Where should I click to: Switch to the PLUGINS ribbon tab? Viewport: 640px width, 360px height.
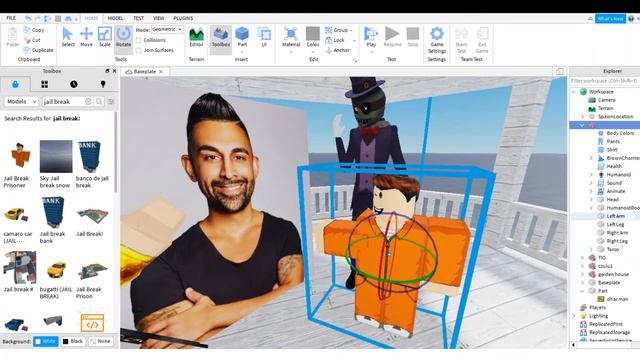183,18
